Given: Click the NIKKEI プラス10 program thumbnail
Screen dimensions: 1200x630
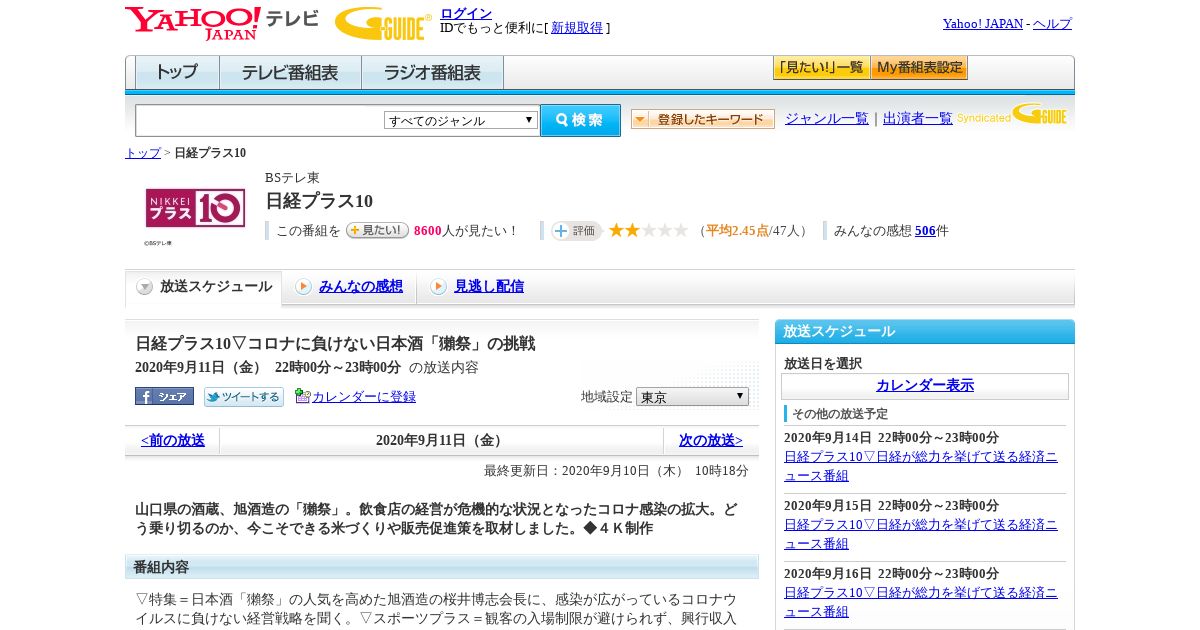Looking at the screenshot, I should [195, 208].
